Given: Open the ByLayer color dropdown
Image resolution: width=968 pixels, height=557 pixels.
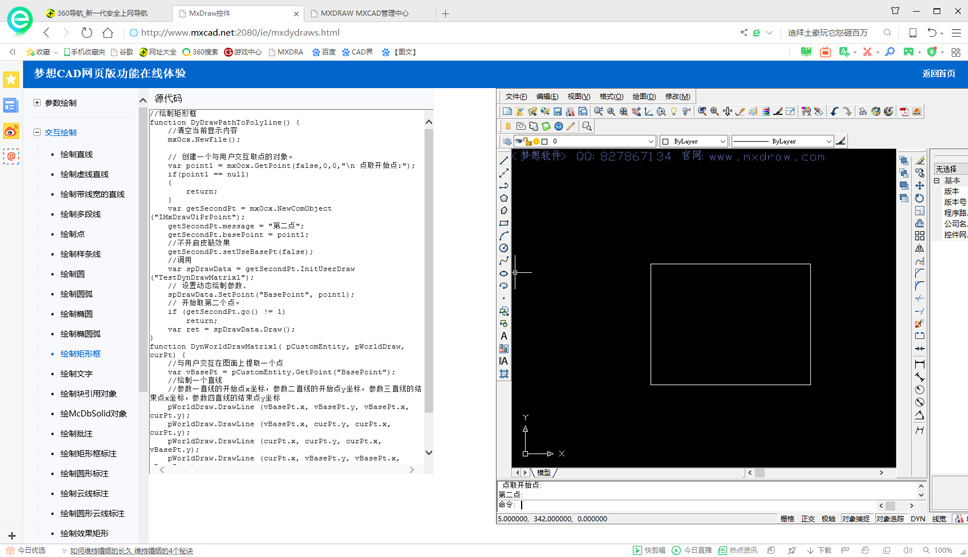Looking at the screenshot, I should coord(693,142).
